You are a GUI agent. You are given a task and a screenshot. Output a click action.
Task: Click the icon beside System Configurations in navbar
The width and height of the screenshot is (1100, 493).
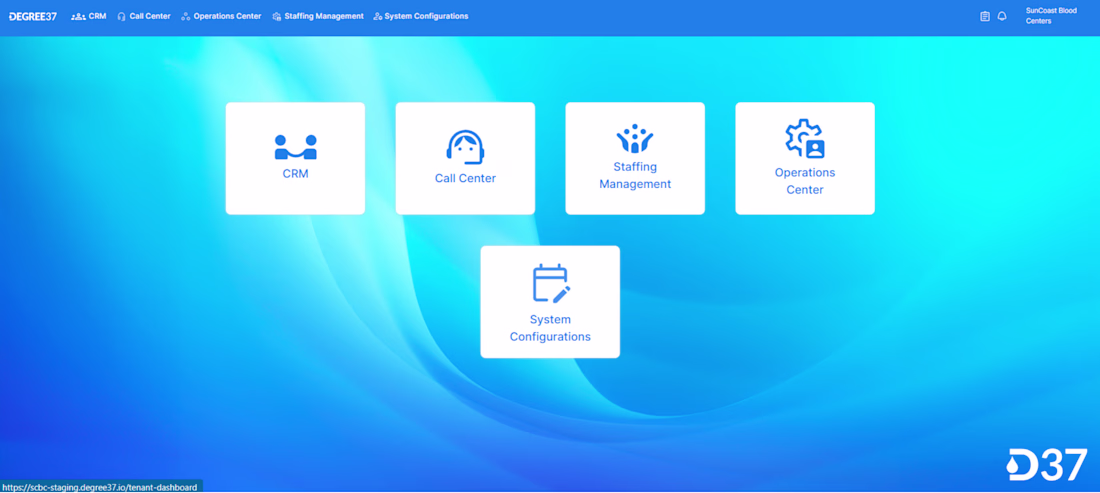click(378, 16)
